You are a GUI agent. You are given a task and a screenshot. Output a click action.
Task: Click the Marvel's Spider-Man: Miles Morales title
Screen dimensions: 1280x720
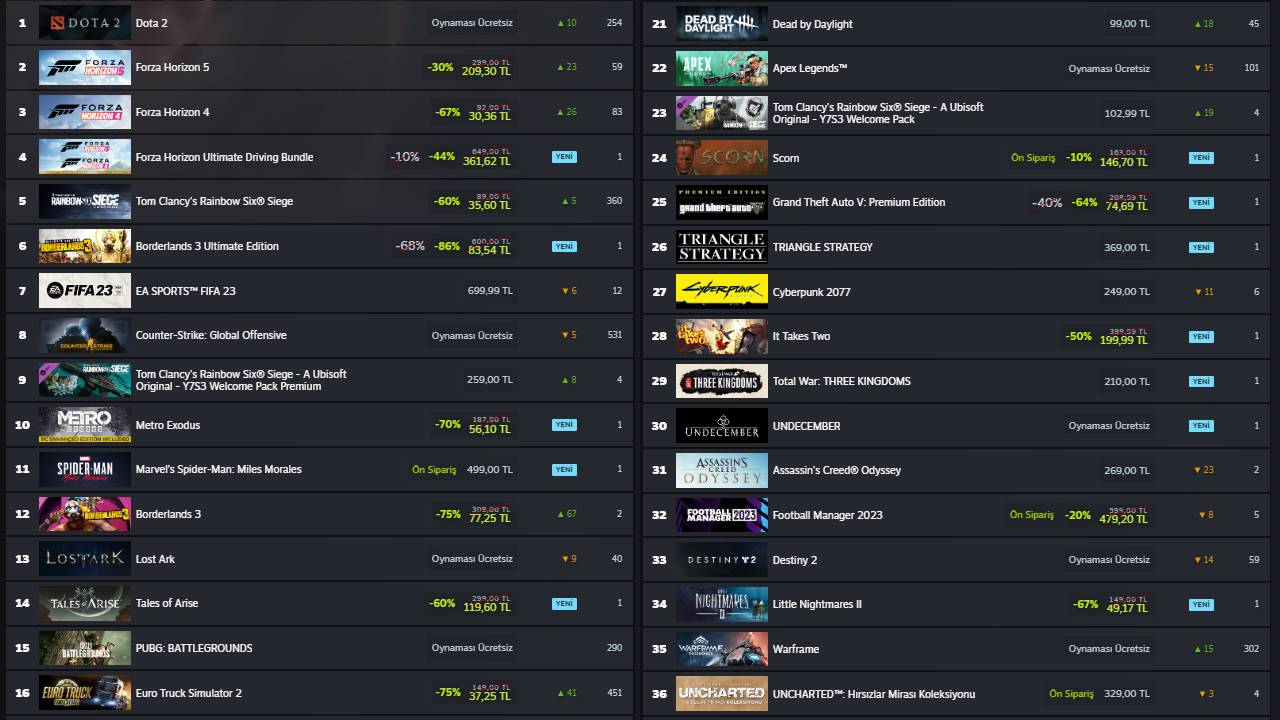coord(218,469)
